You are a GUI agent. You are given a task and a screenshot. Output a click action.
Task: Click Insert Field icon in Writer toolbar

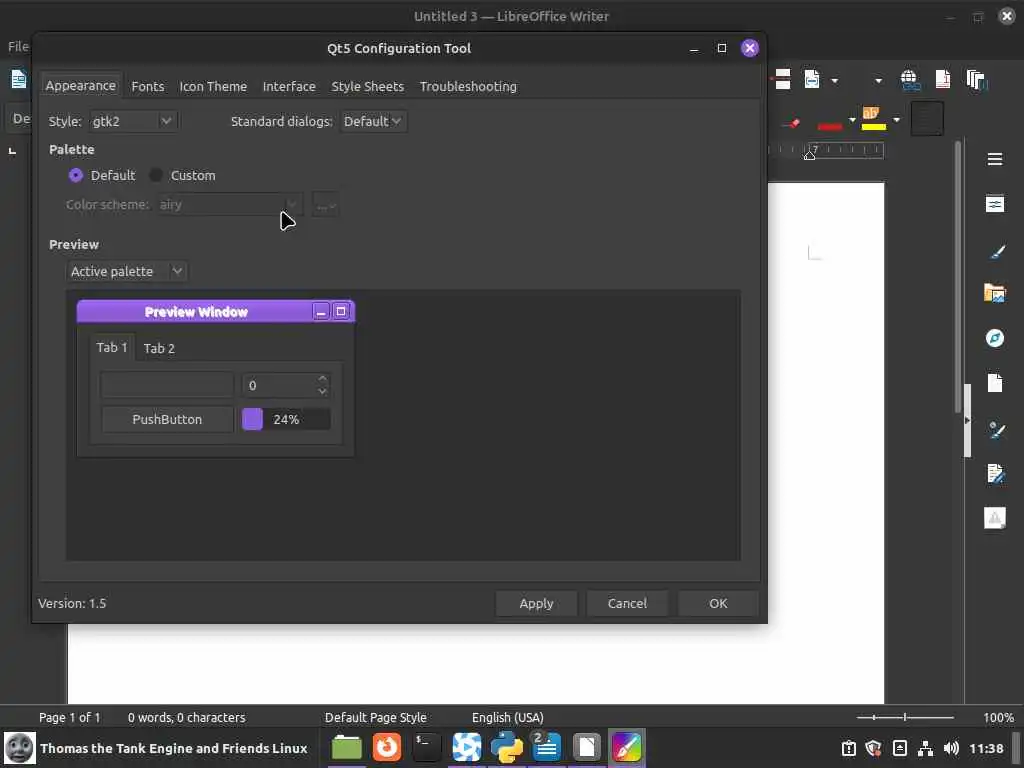812,80
